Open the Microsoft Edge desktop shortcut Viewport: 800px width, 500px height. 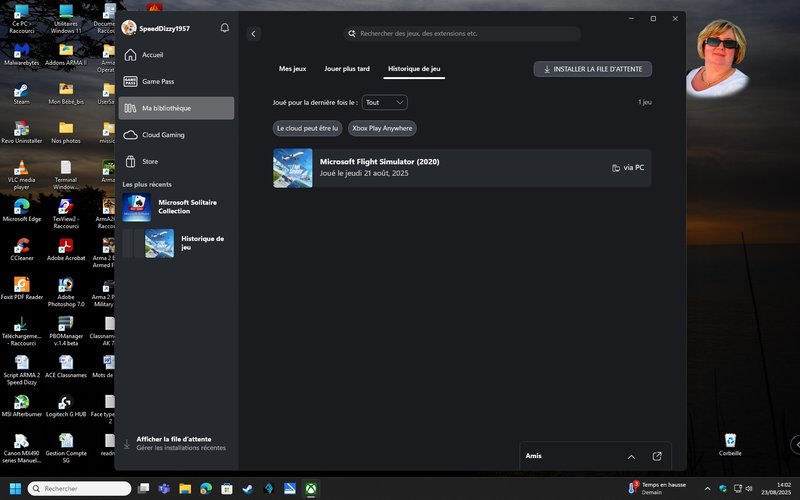(x=21, y=210)
